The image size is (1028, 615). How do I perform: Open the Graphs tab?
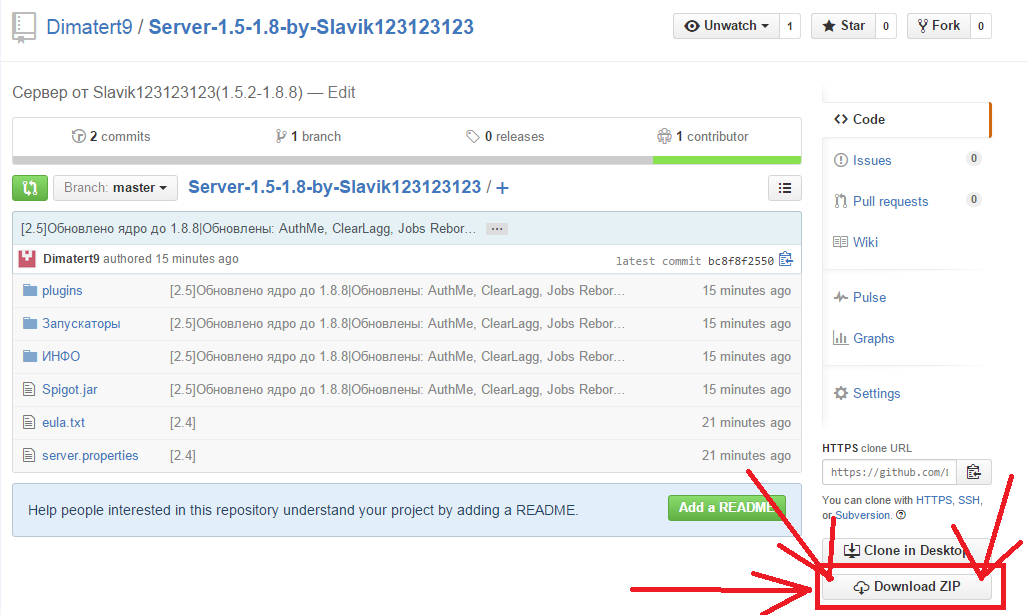pyautogui.click(x=873, y=338)
